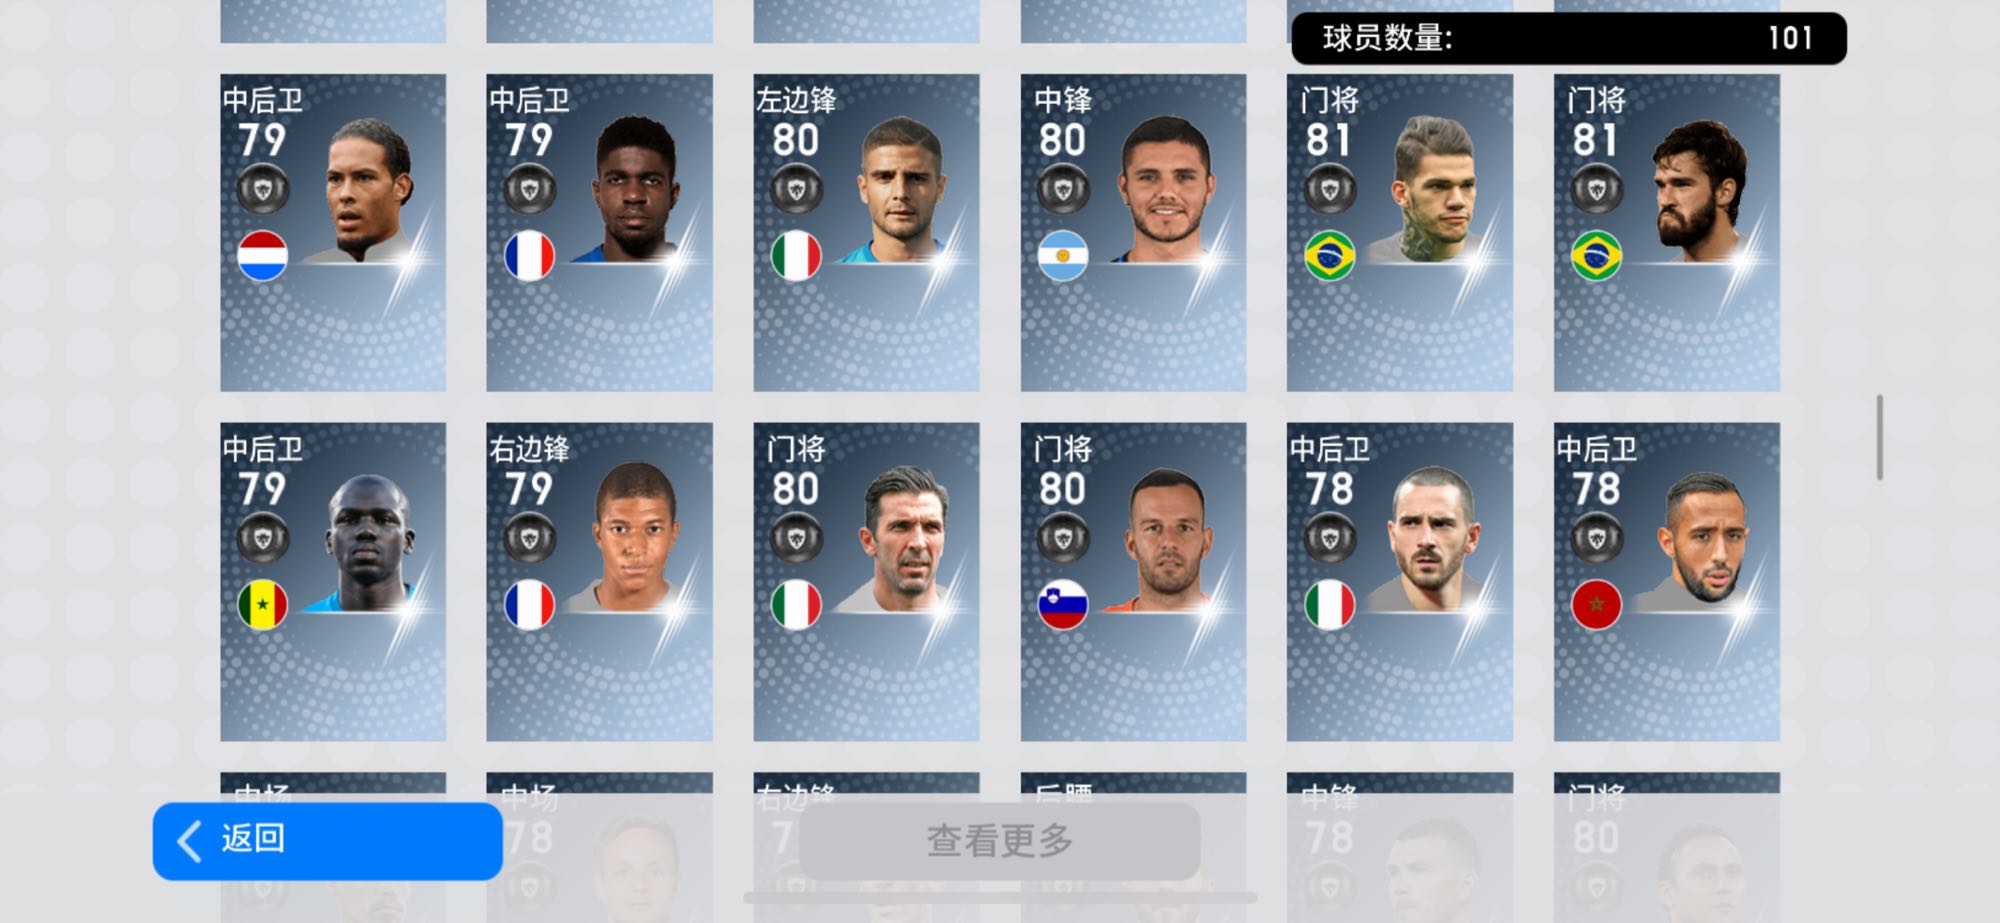The width and height of the screenshot is (2000, 923).
Task: Open the 80 Italian goalkeeper card
Action: [x=866, y=581]
